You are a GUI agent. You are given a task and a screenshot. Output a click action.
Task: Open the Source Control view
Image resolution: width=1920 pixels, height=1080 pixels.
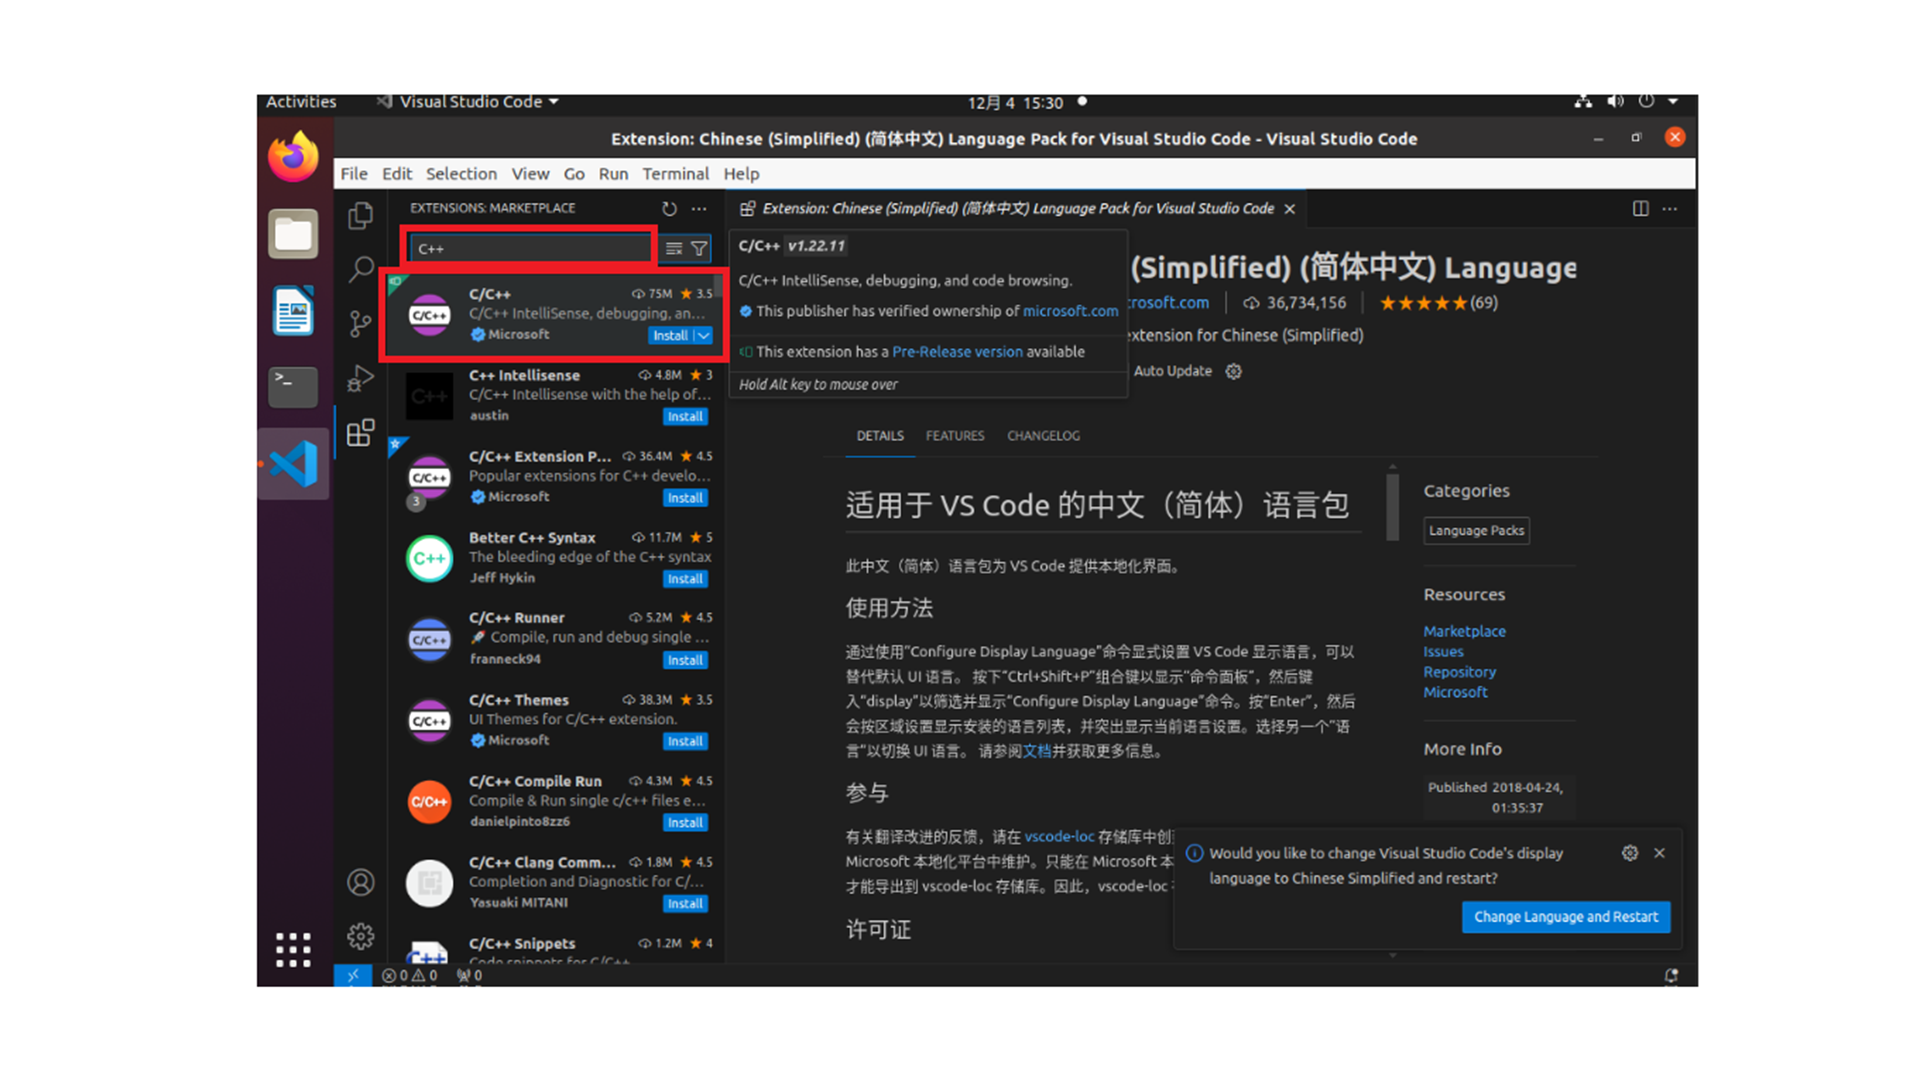tap(360, 323)
